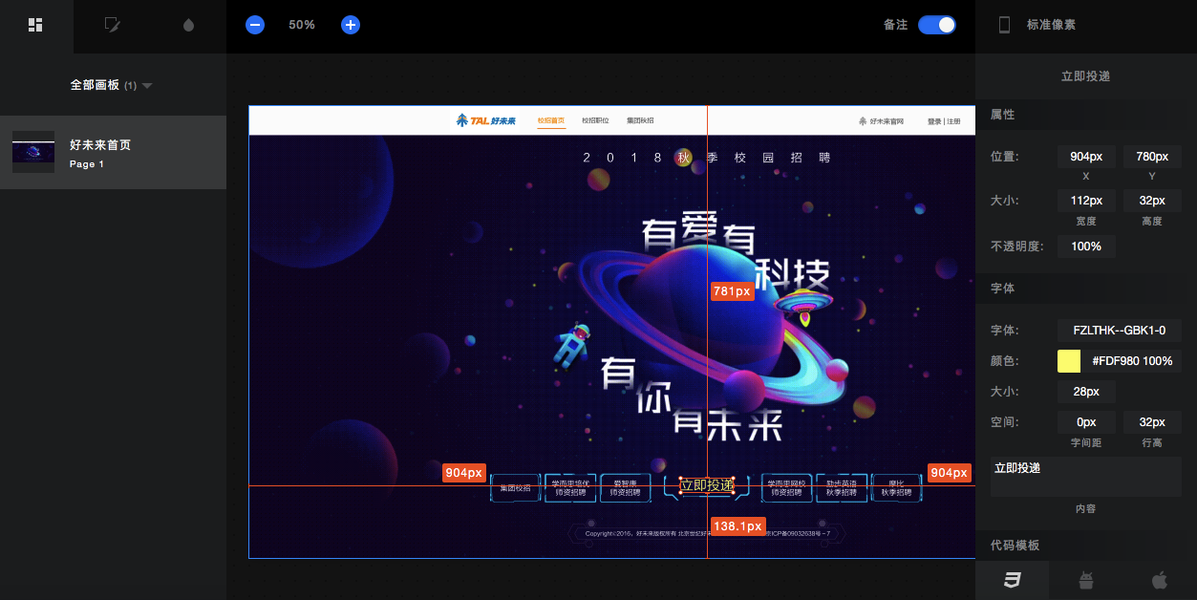
Task: Select the 登录 | 注册 link on canvas
Action: click(x=944, y=121)
